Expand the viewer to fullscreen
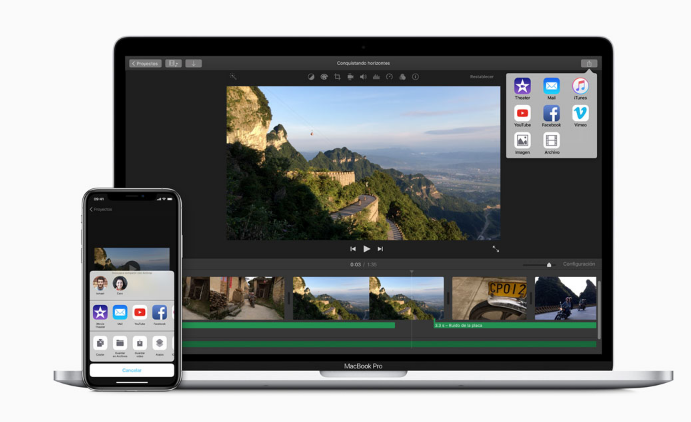Viewport: 691px width, 422px height. 495,248
